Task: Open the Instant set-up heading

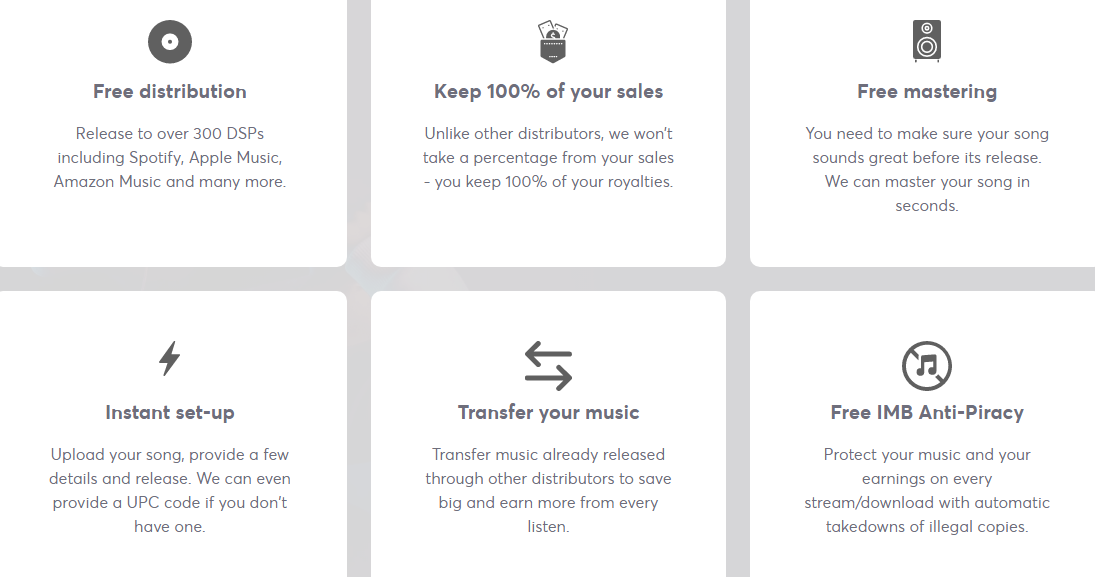Action: coord(170,413)
